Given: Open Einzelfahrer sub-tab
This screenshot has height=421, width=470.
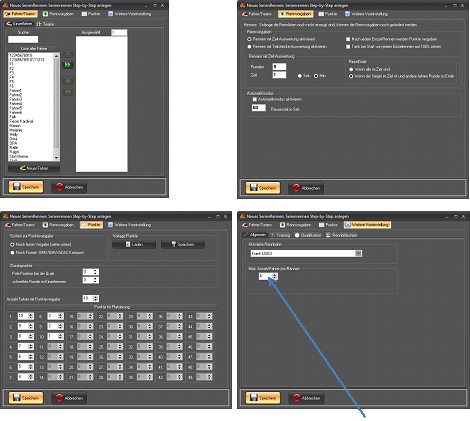Looking at the screenshot, I should click(x=19, y=24).
